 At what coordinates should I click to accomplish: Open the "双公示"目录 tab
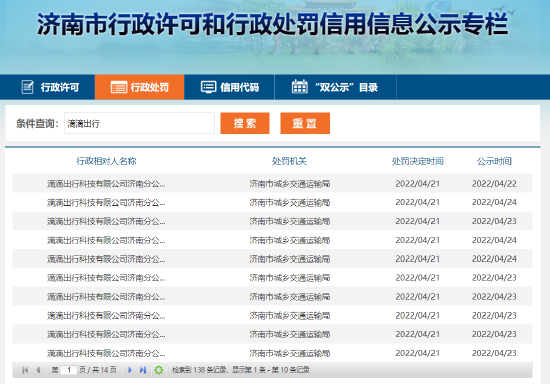coord(335,87)
